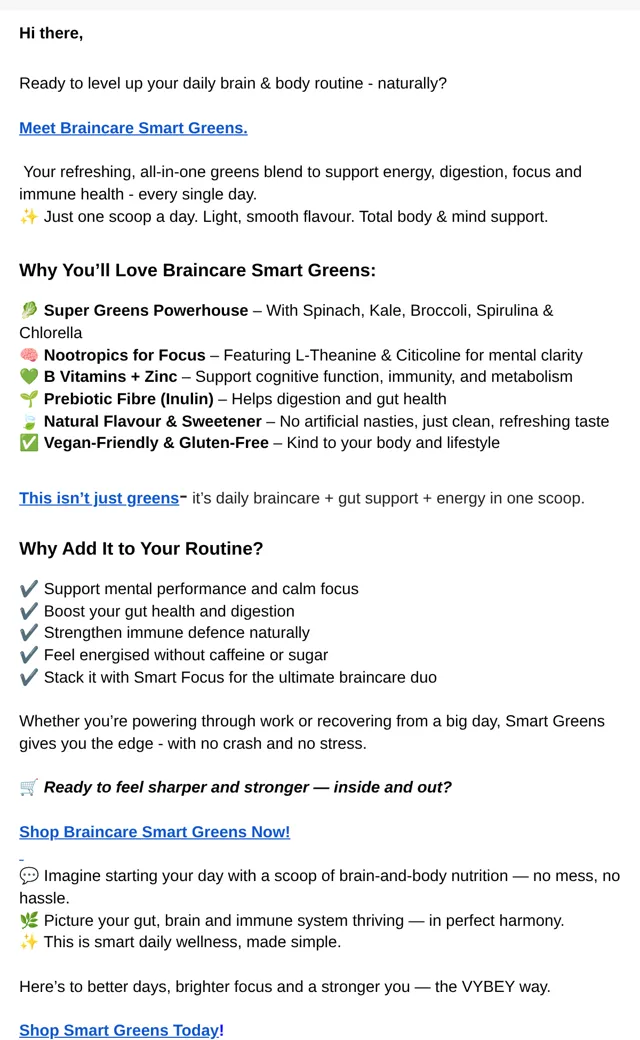
Task: Click the sparkles emoji before Just one scoop
Action: pyautogui.click(x=29, y=217)
